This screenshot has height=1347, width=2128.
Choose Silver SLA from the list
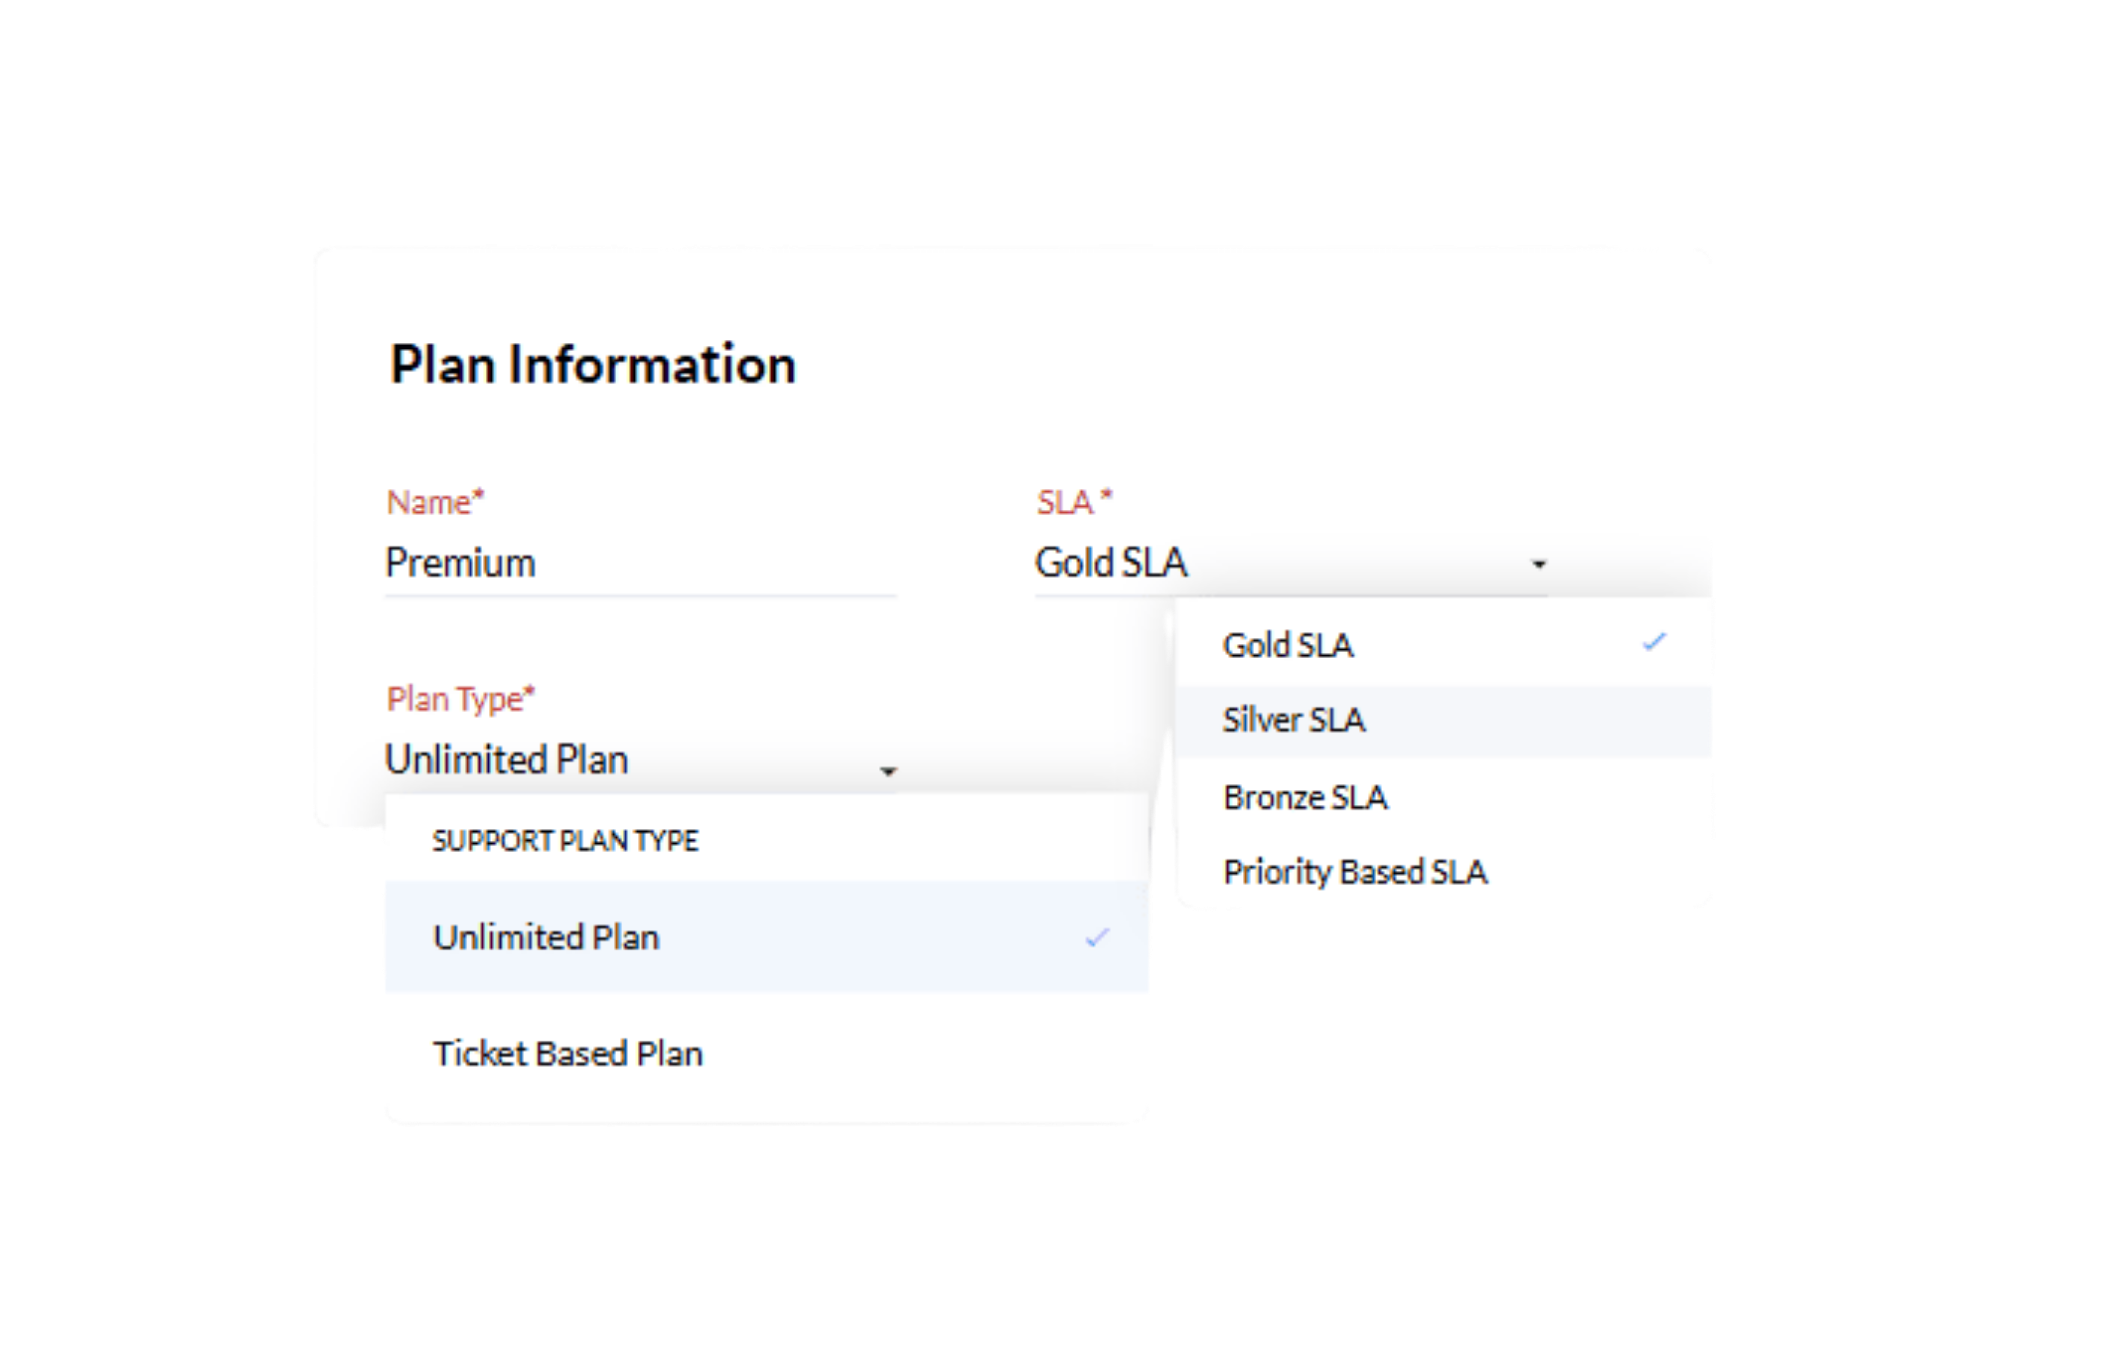click(1294, 720)
